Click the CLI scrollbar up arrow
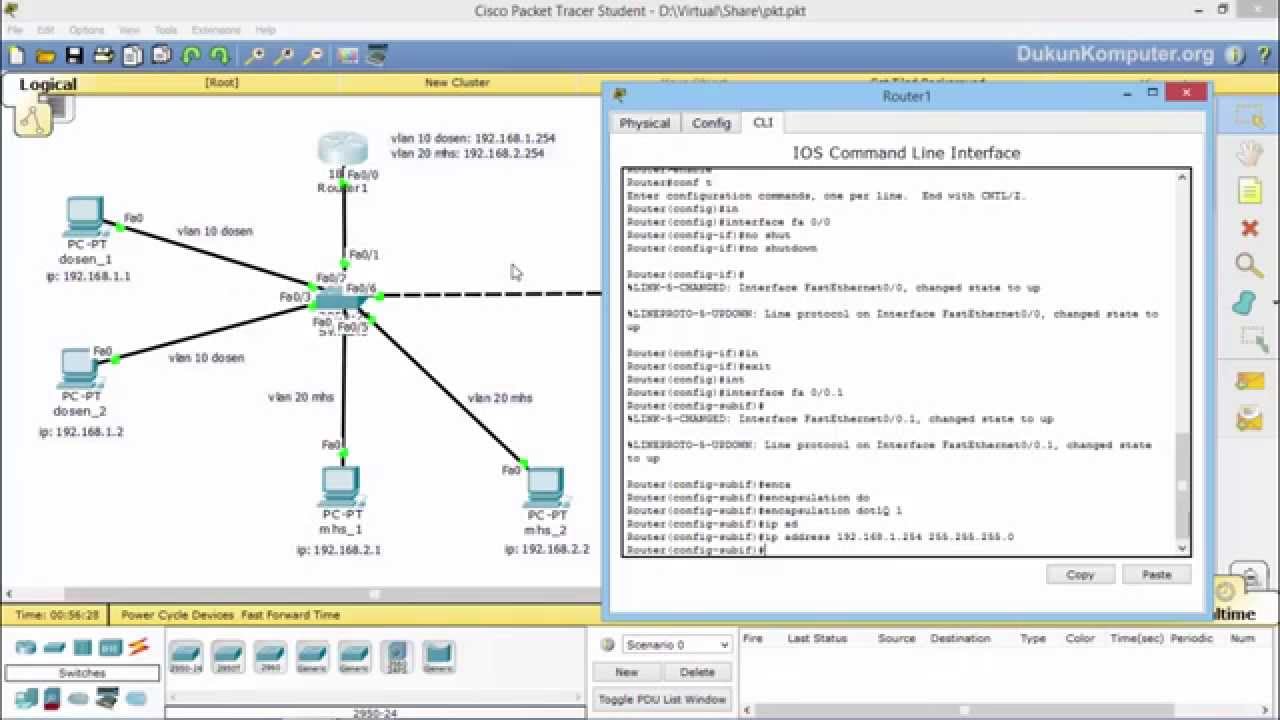Viewport: 1280px width, 720px height. pos(1183,177)
